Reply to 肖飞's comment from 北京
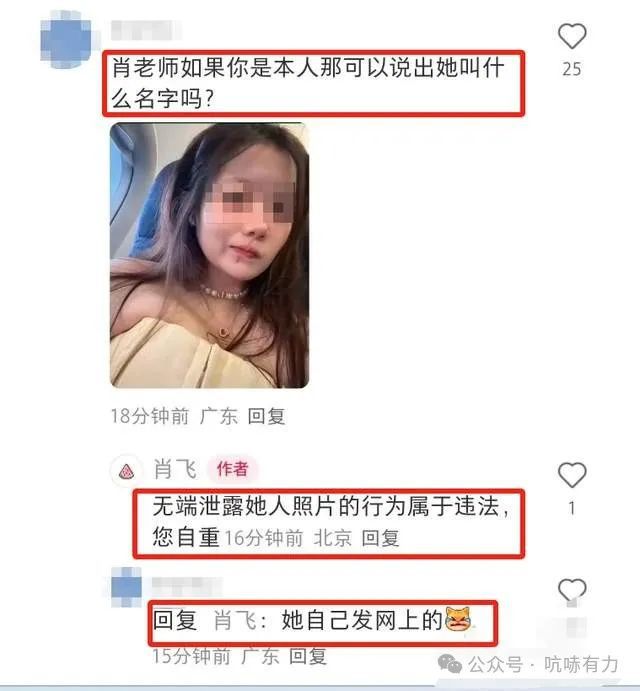The image size is (640, 691). pyautogui.click(x=380, y=538)
